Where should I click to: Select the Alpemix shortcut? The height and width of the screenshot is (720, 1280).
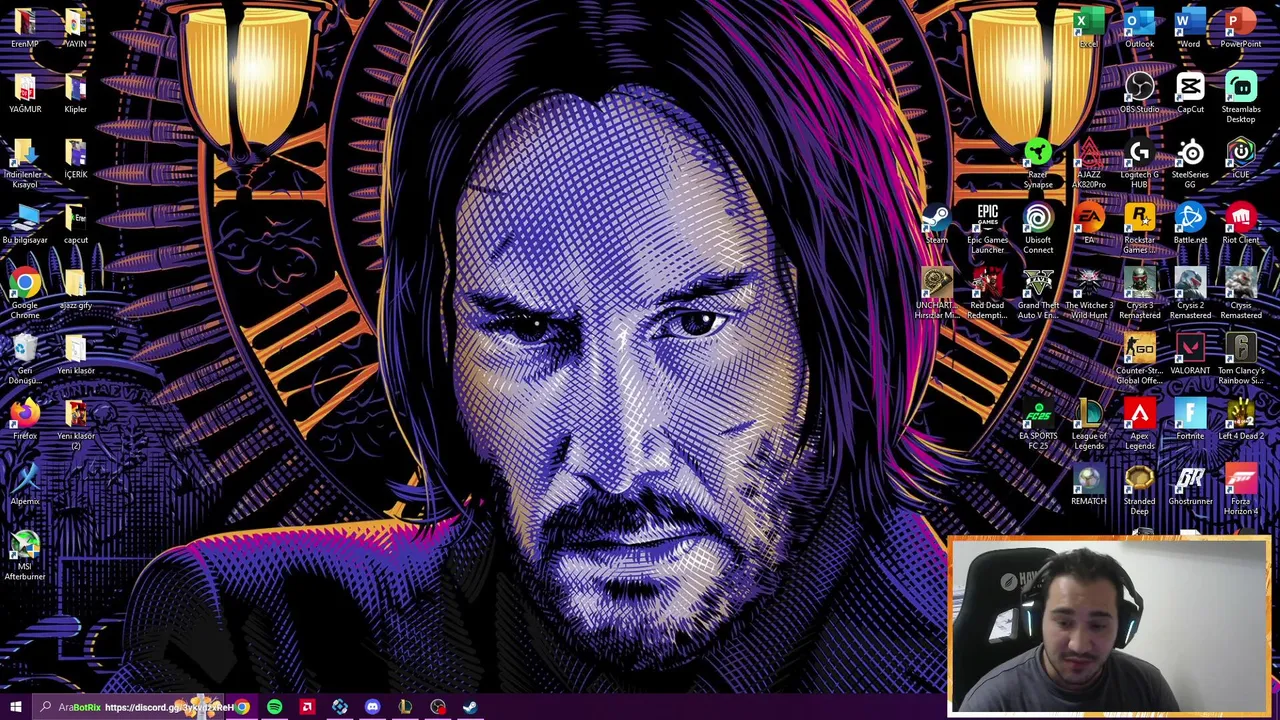(25, 485)
